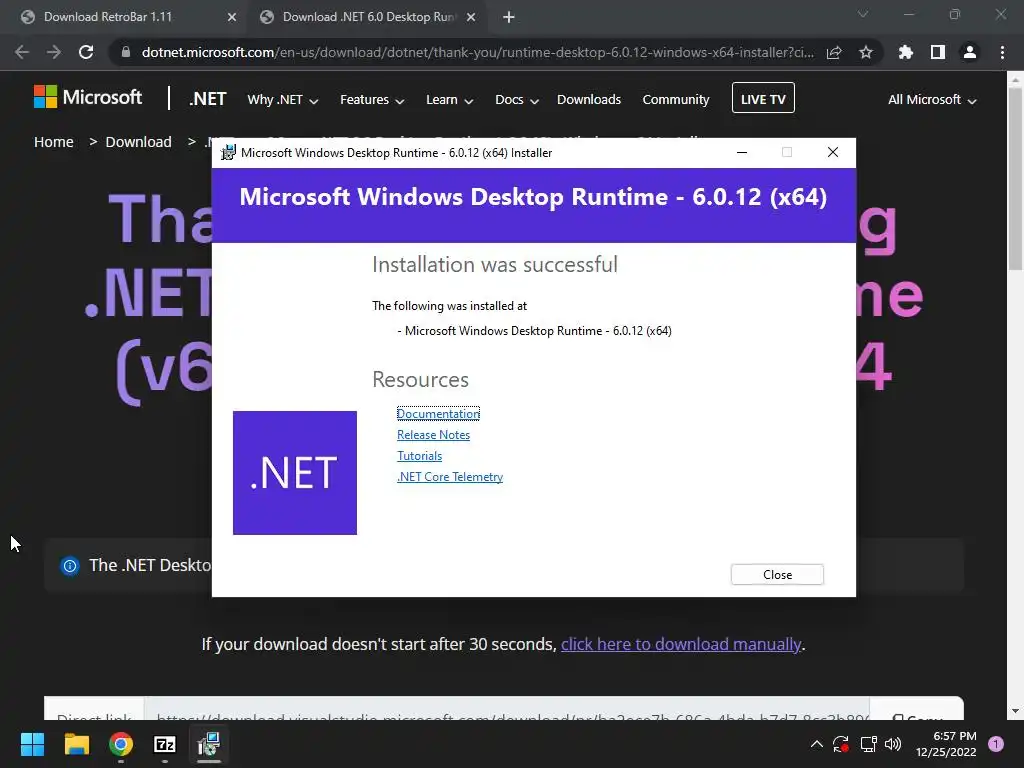This screenshot has height=768, width=1024.
Task: Go back in Chrome
Action: [22, 52]
